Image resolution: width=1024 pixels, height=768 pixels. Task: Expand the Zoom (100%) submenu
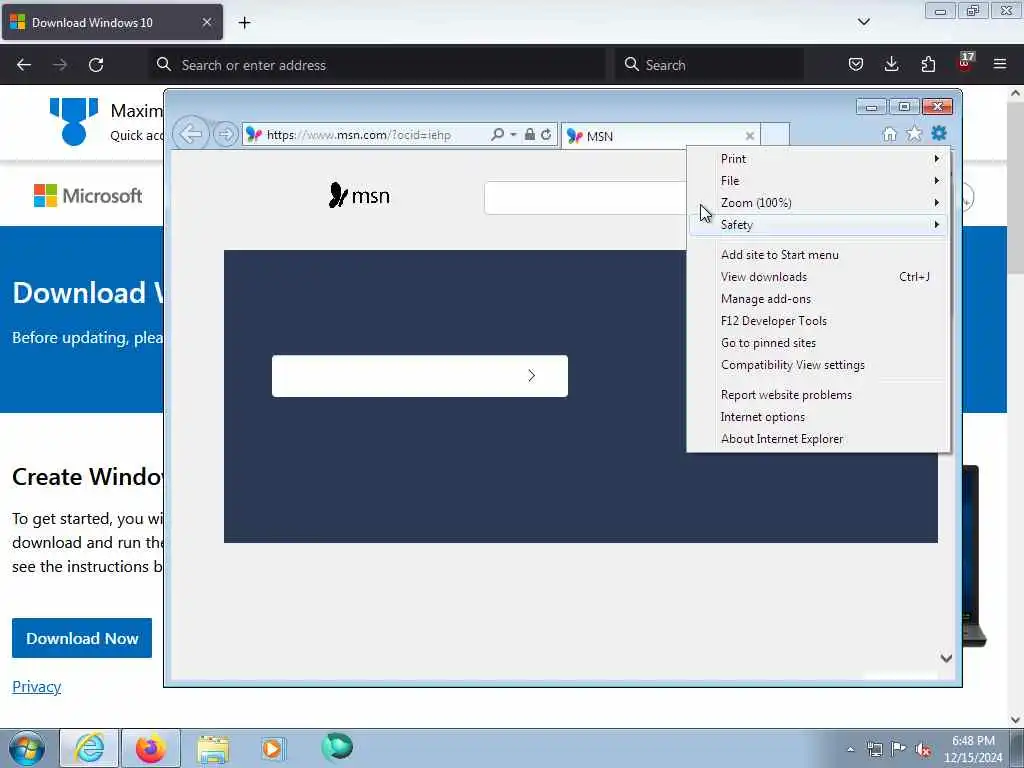click(x=818, y=203)
